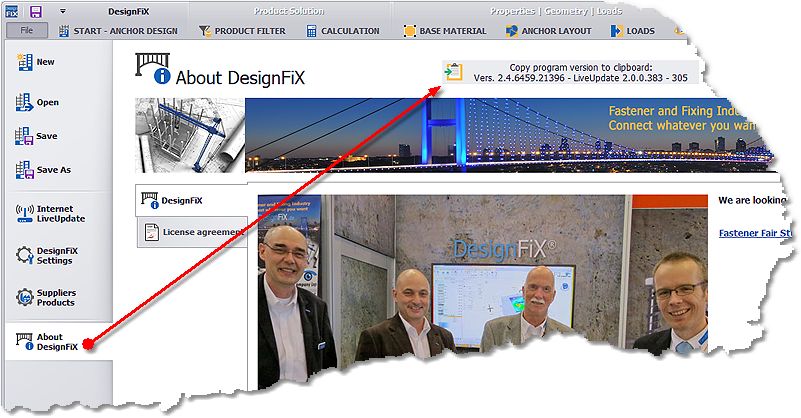Click the START - ANCHOR DESIGN icon
Image resolution: width=801 pixels, height=418 pixels.
pos(64,31)
